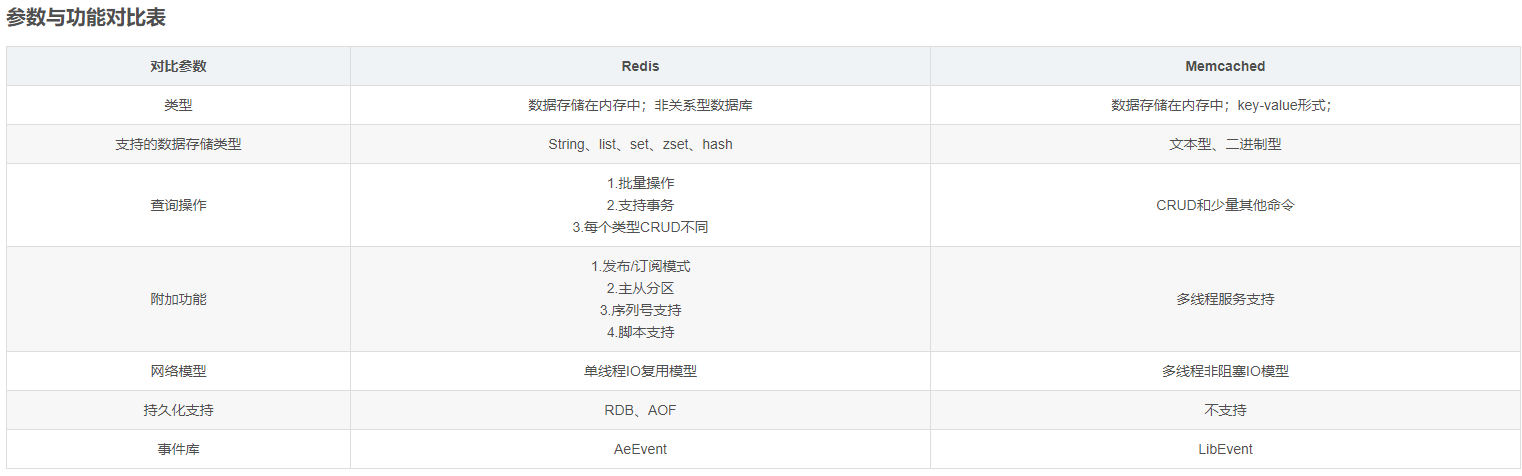Click the line 4.脚本支持
1522x476 pixels.
(x=640, y=332)
